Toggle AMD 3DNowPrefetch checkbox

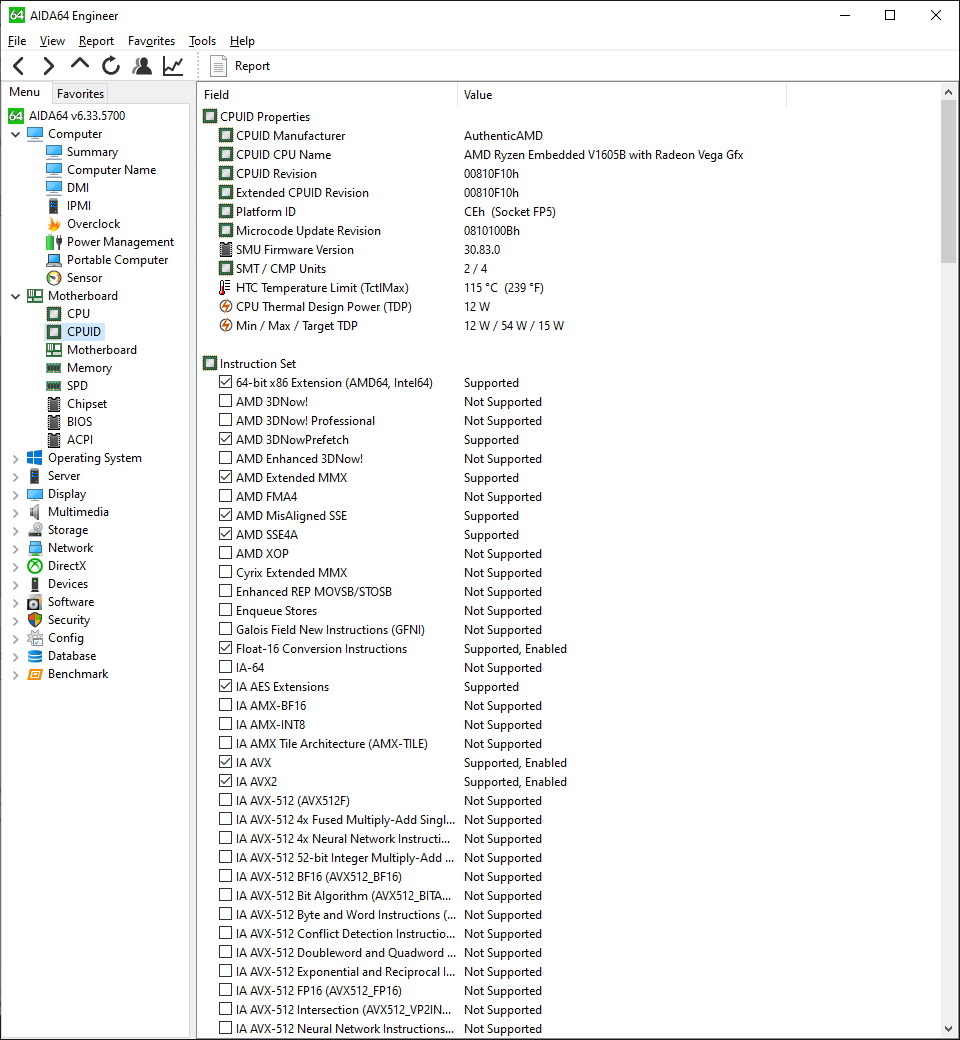pyautogui.click(x=226, y=439)
